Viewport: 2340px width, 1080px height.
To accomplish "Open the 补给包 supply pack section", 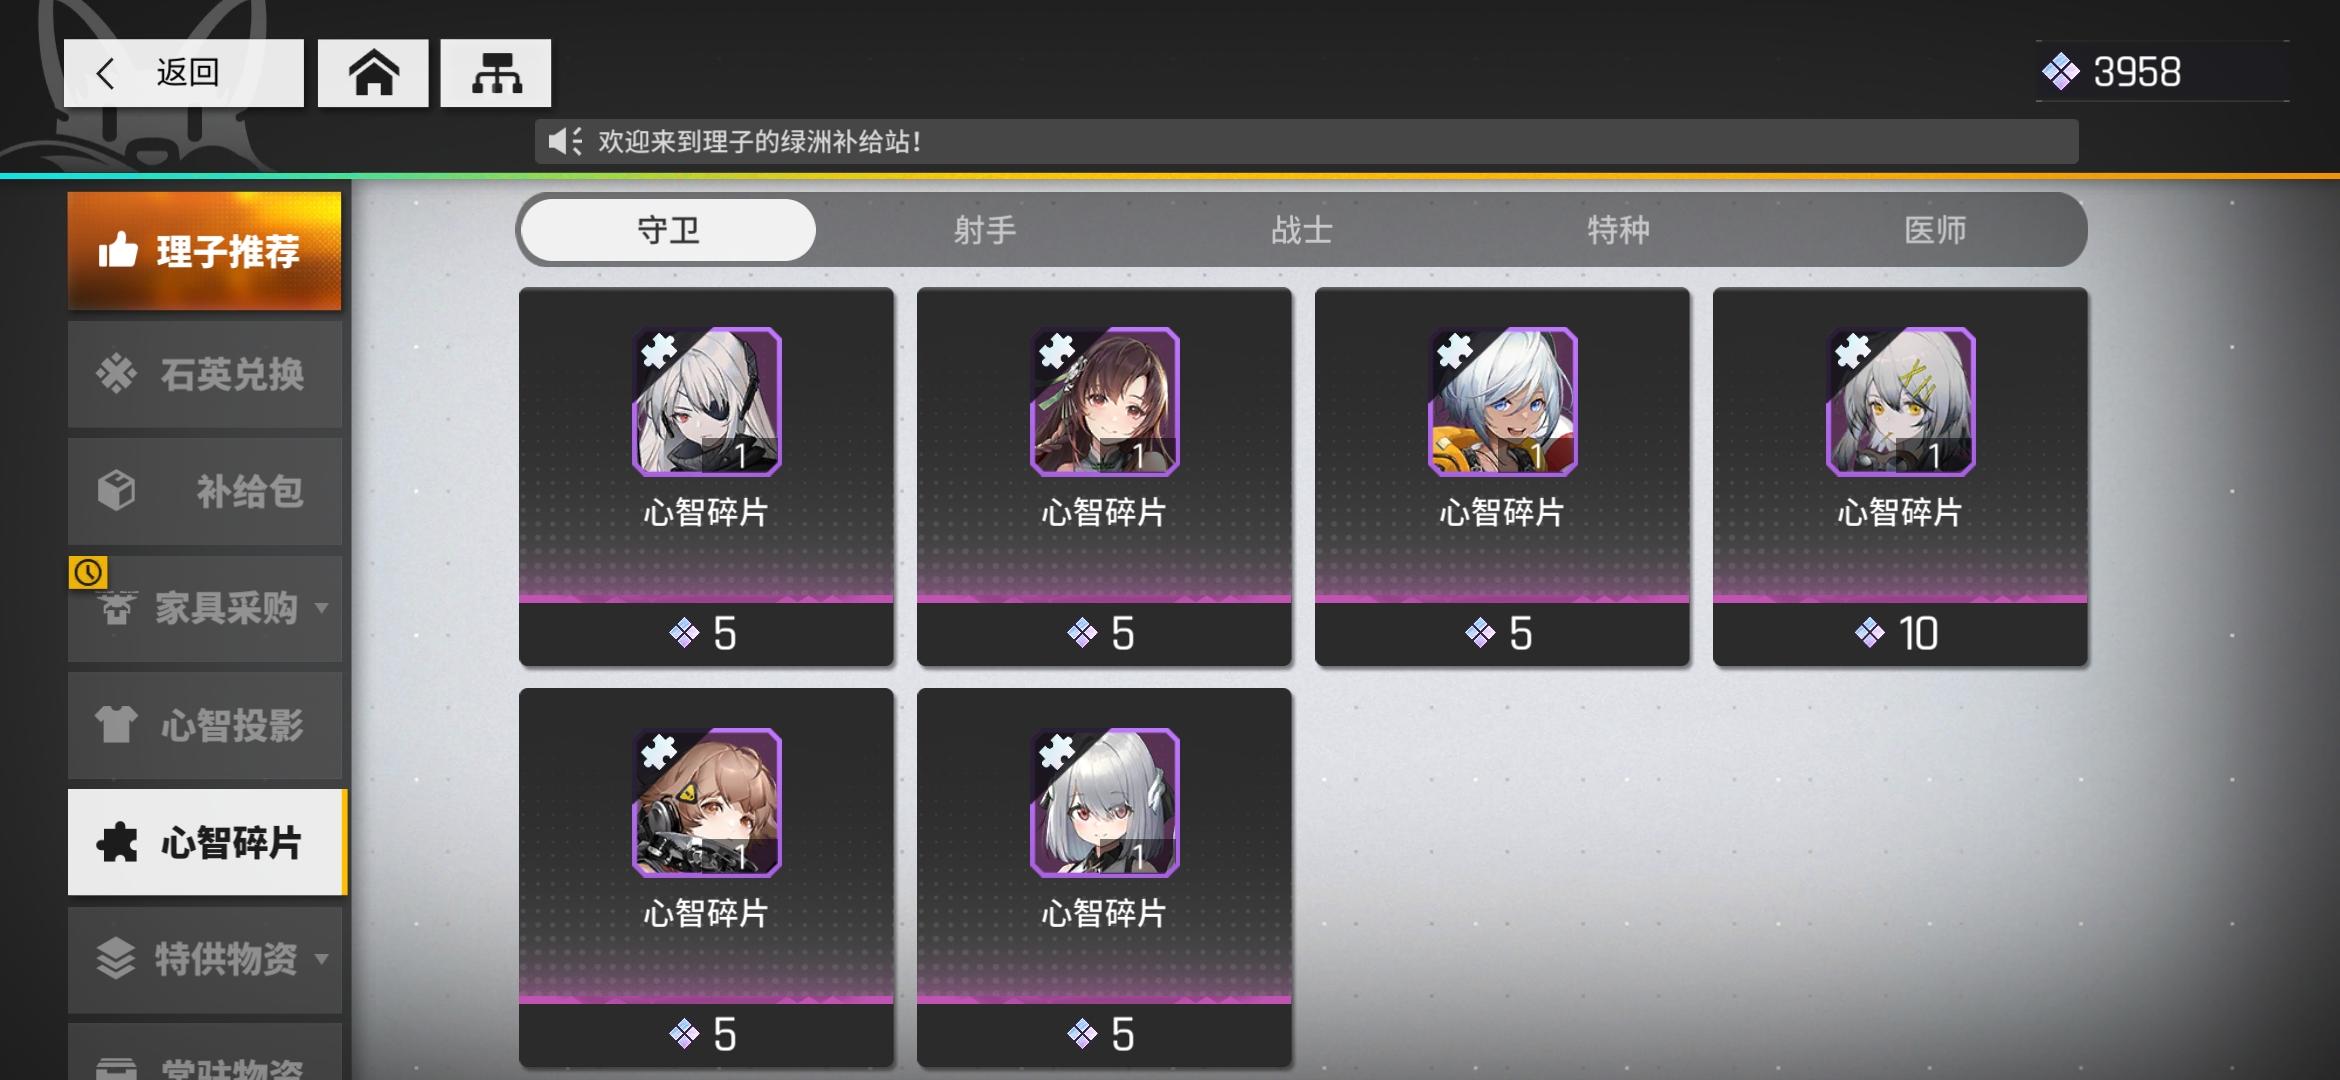I will [x=204, y=491].
